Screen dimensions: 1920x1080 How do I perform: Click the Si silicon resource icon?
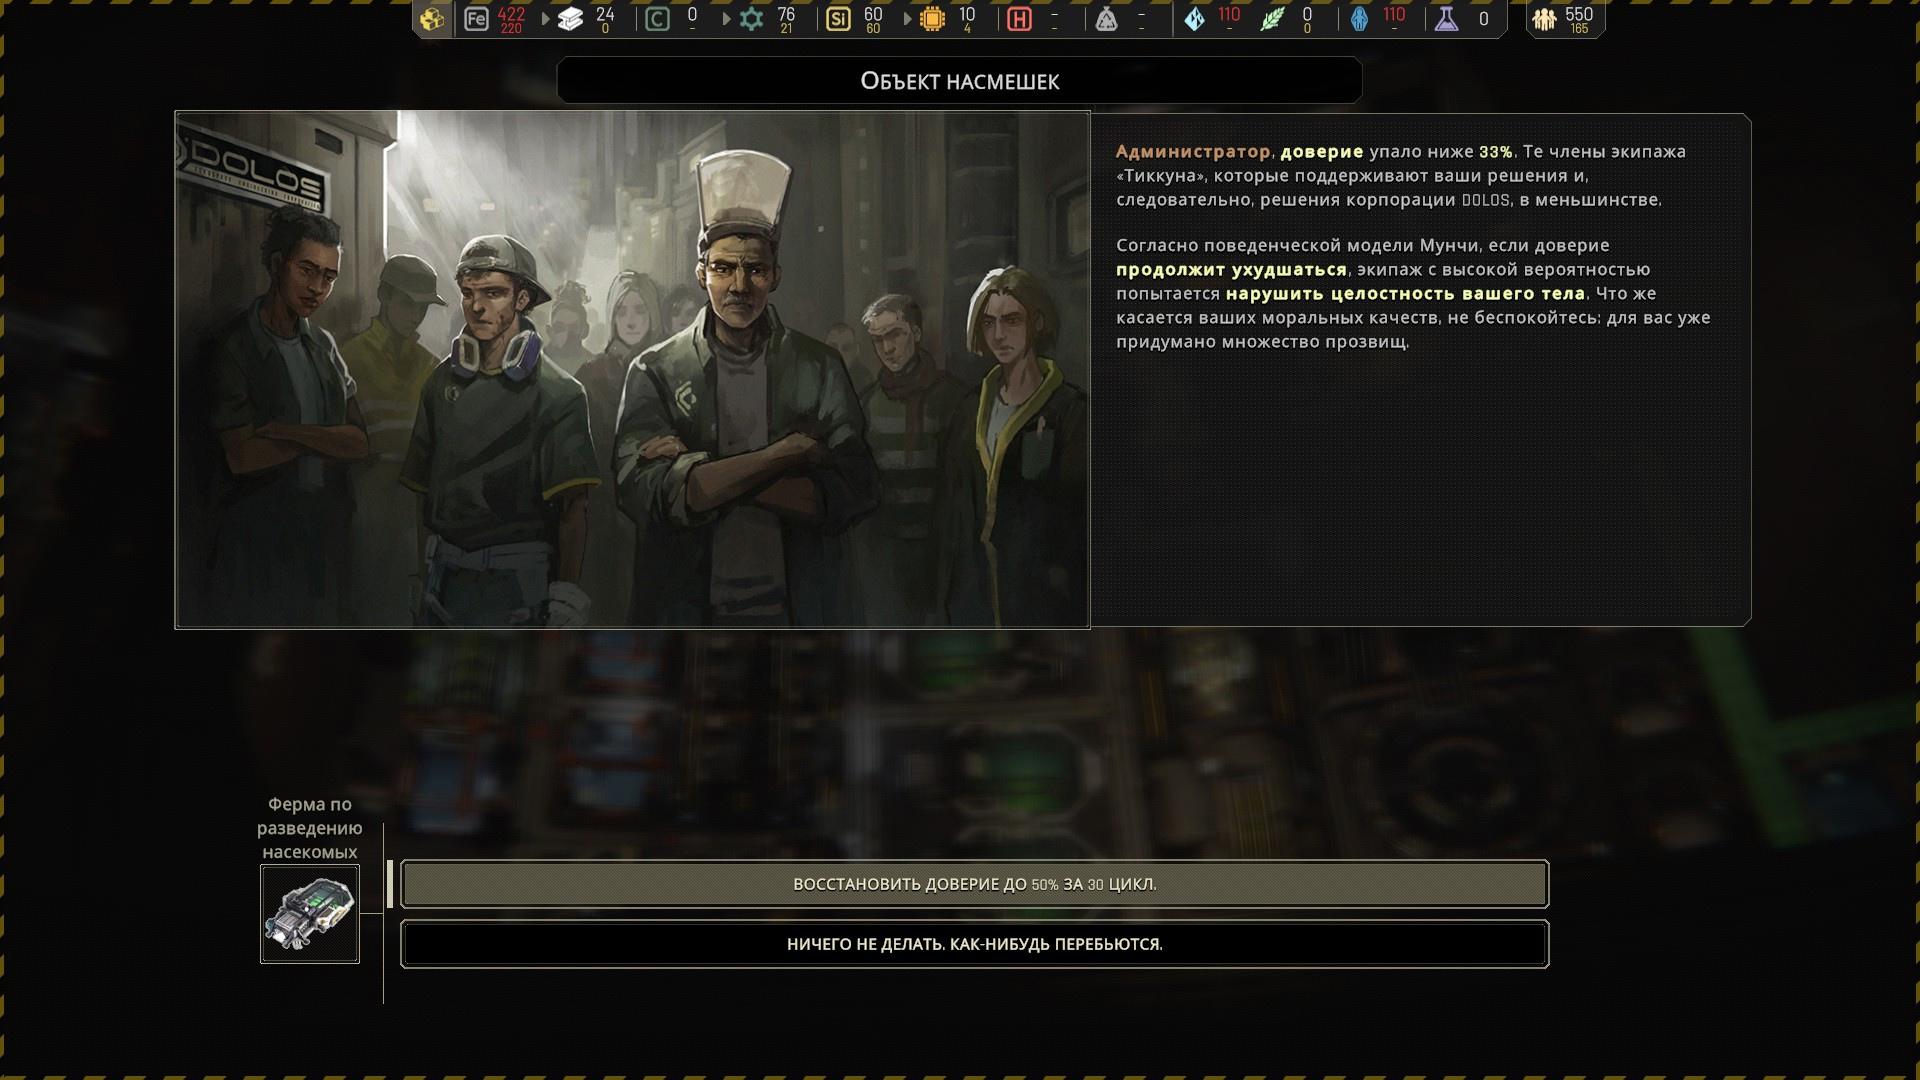click(838, 19)
